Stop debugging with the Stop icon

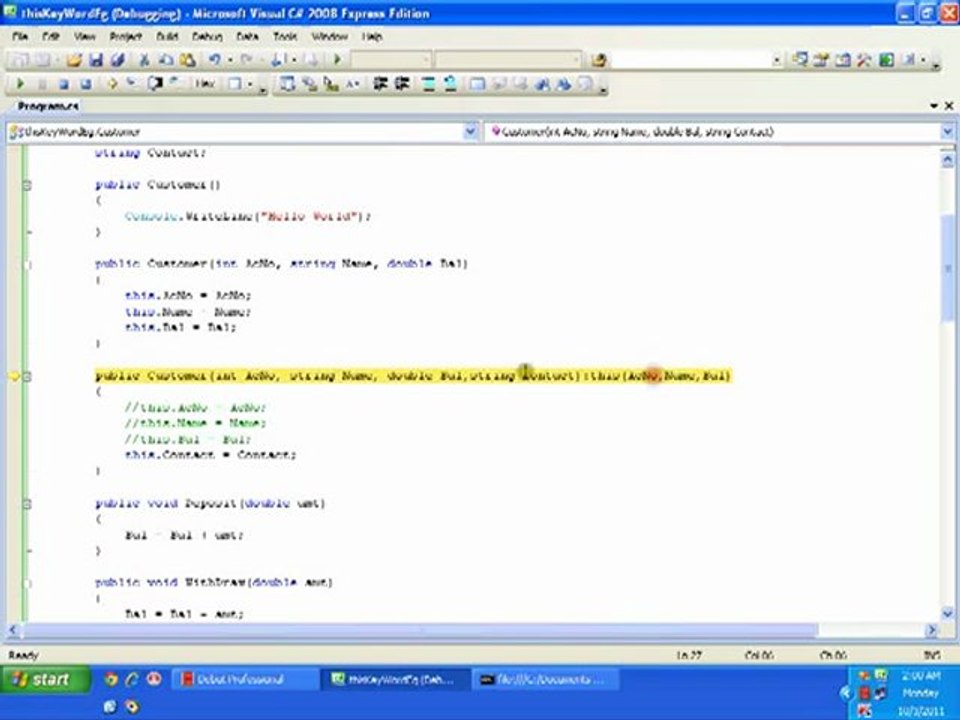[x=64, y=84]
